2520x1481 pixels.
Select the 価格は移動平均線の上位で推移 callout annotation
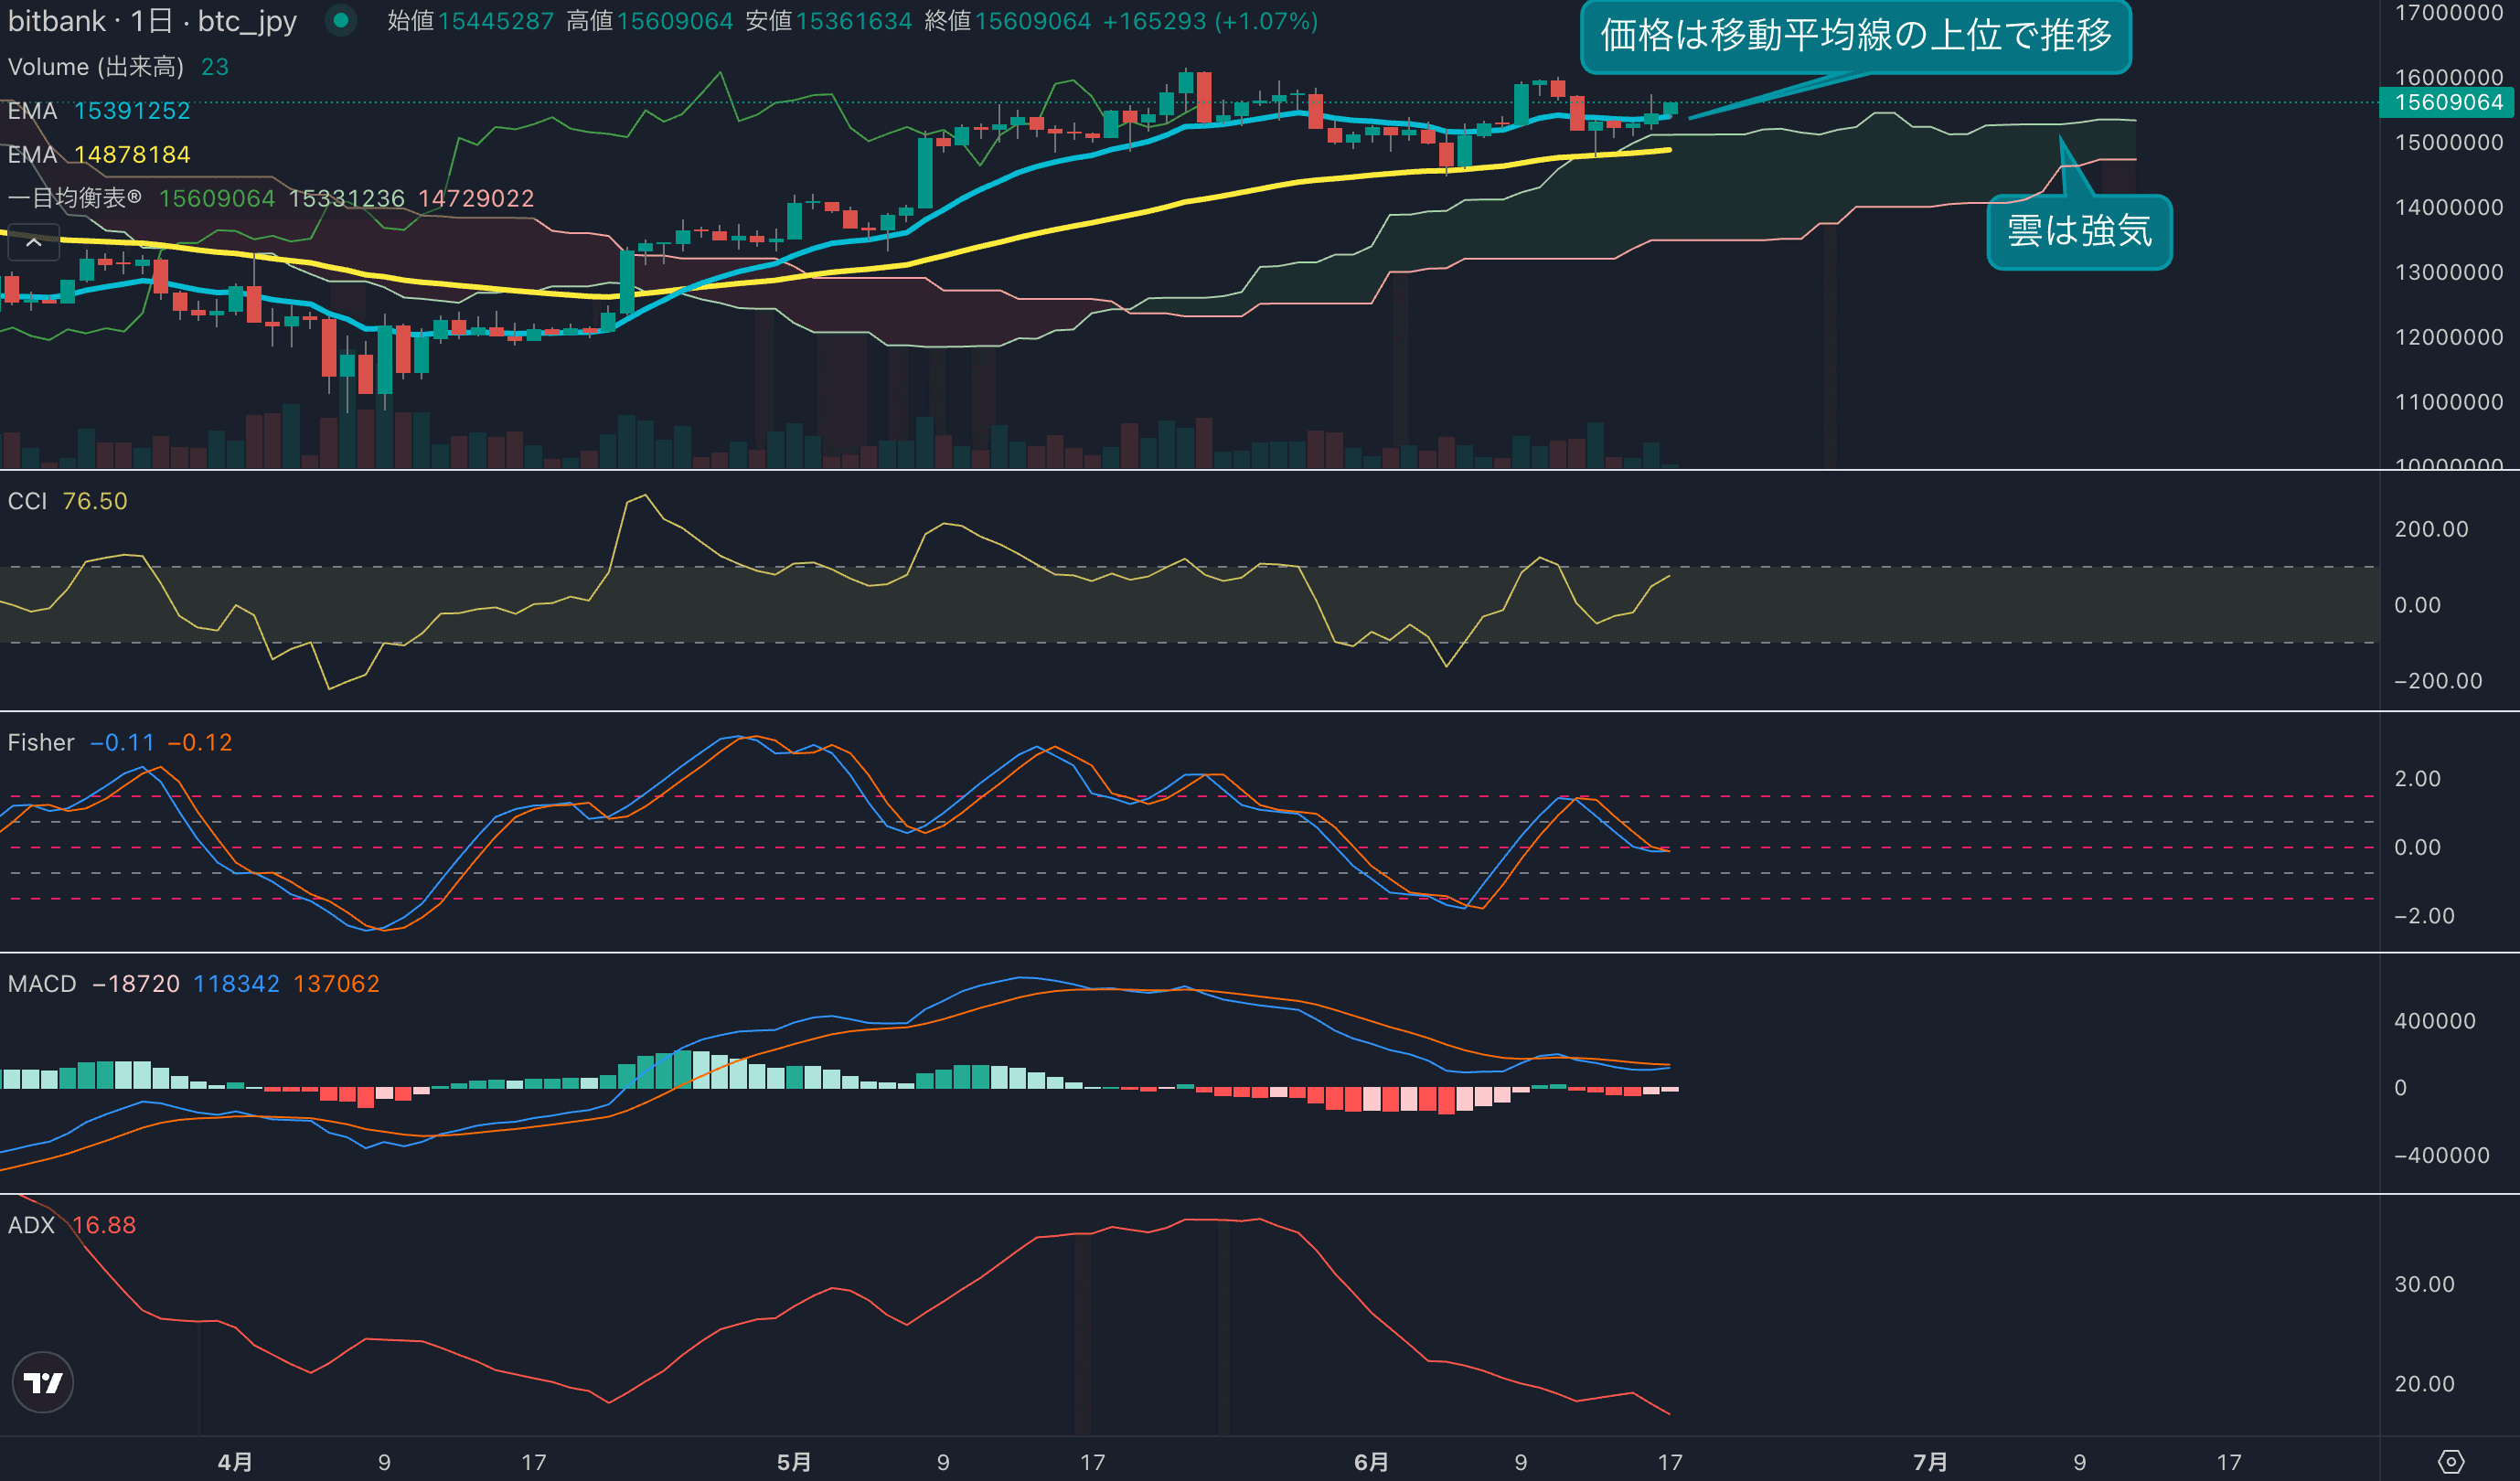1855,36
